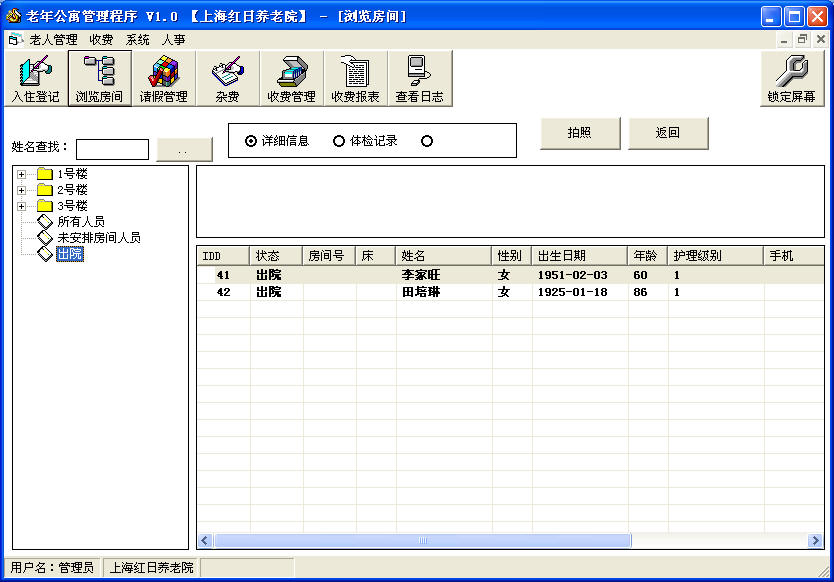Open 收费报表 fee report icon
Viewport: 834px width, 582px height.
355,78
